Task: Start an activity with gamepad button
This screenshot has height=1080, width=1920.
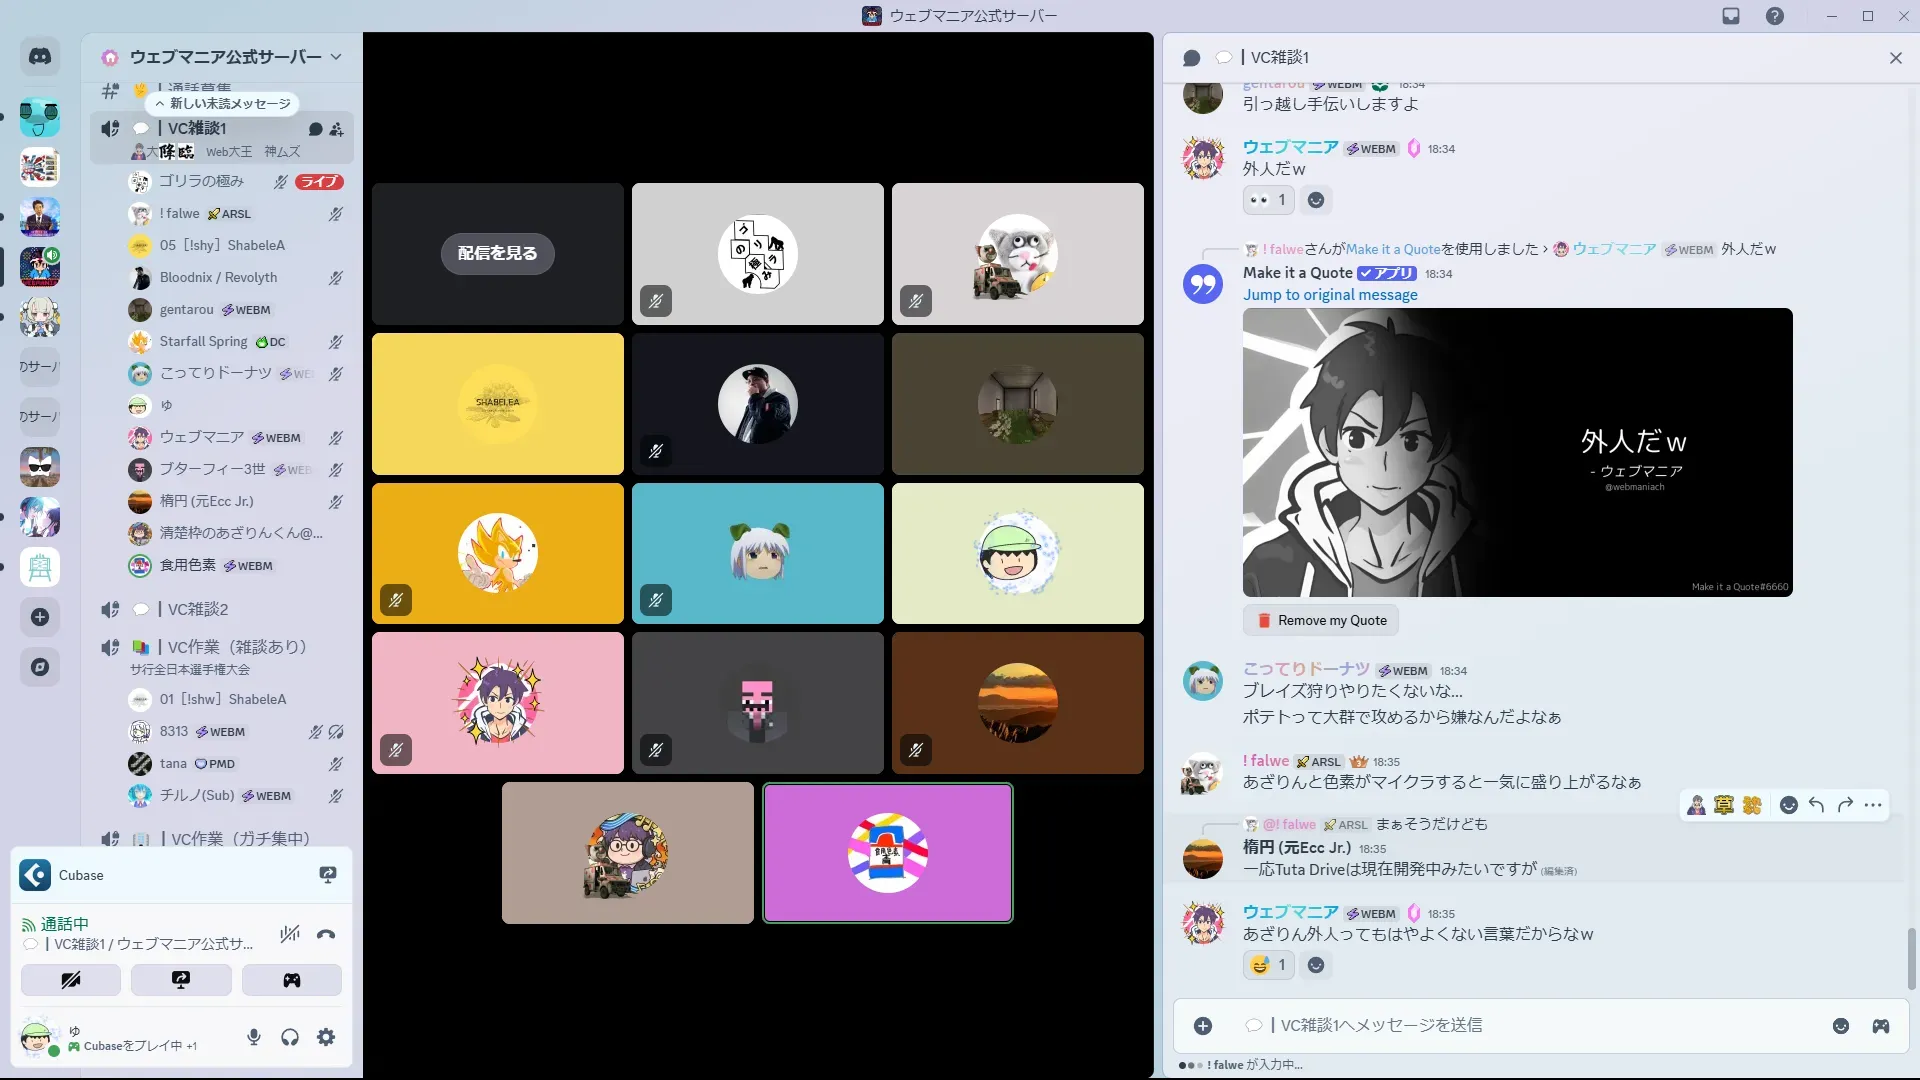Action: [x=291, y=980]
